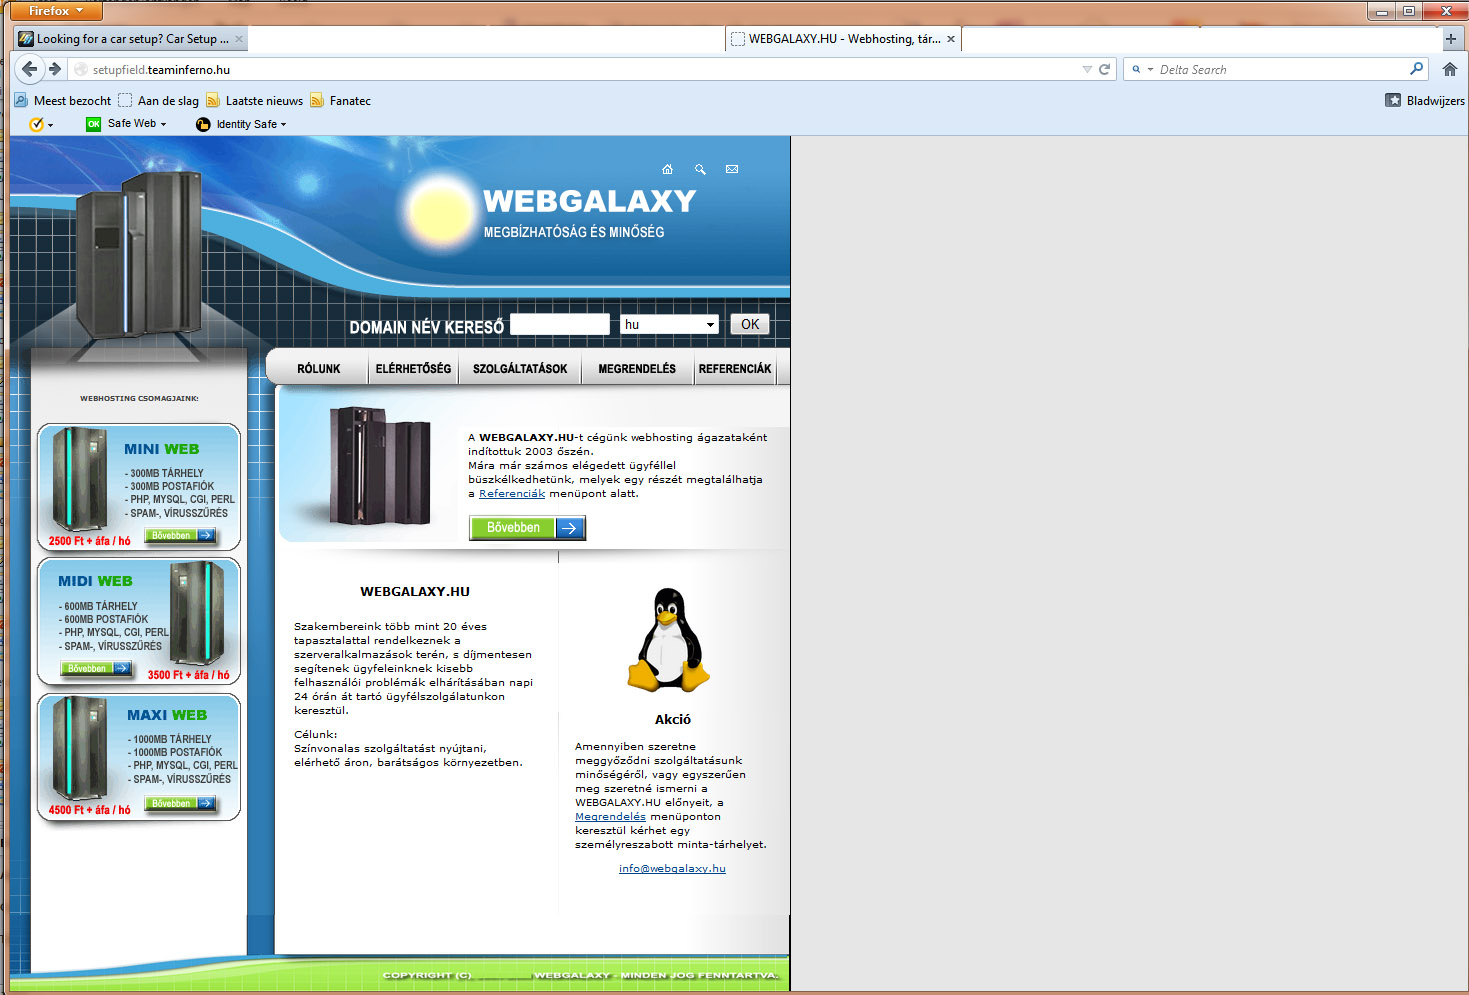Click the magnifier icon in Delta Search box
This screenshot has height=995, width=1469.
[x=1416, y=69]
